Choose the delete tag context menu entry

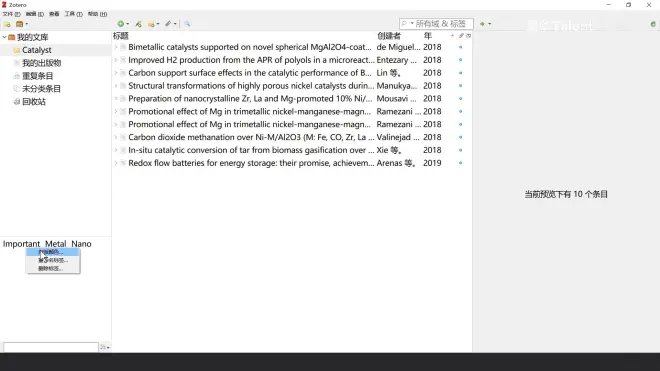pyautogui.click(x=53, y=268)
